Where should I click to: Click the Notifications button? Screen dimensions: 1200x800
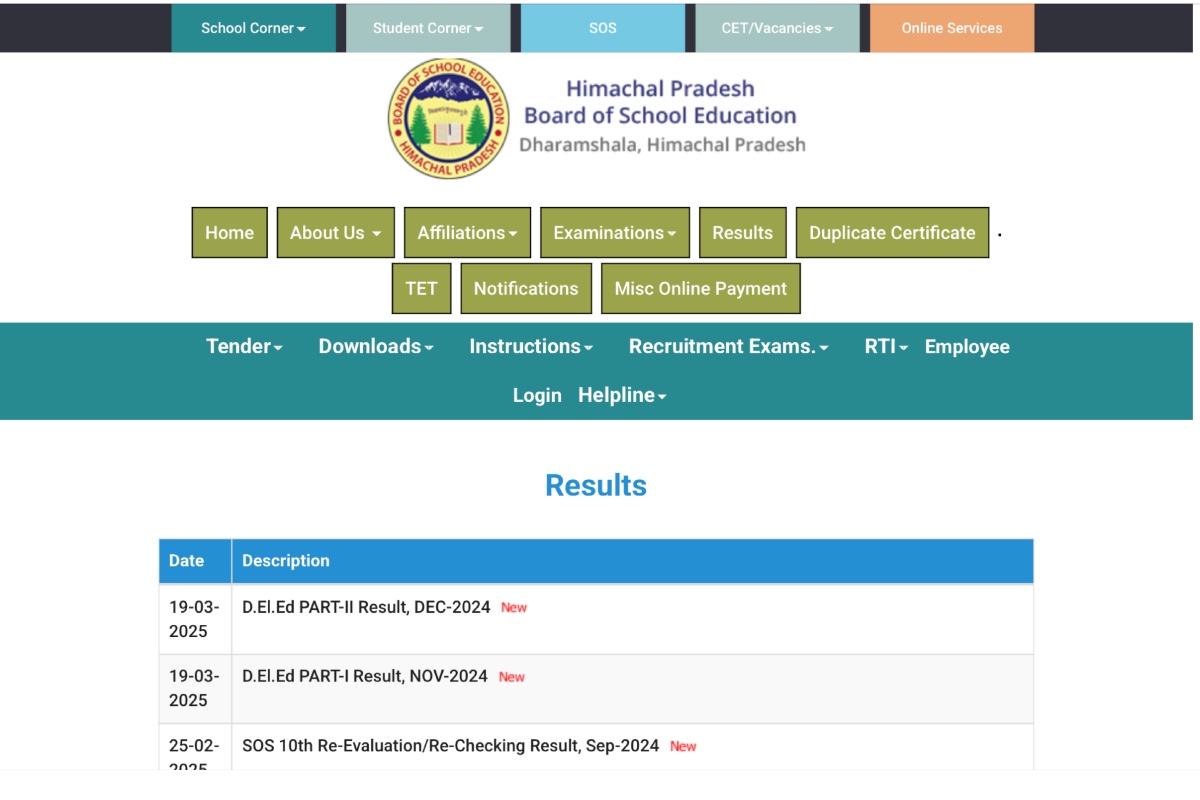point(526,289)
